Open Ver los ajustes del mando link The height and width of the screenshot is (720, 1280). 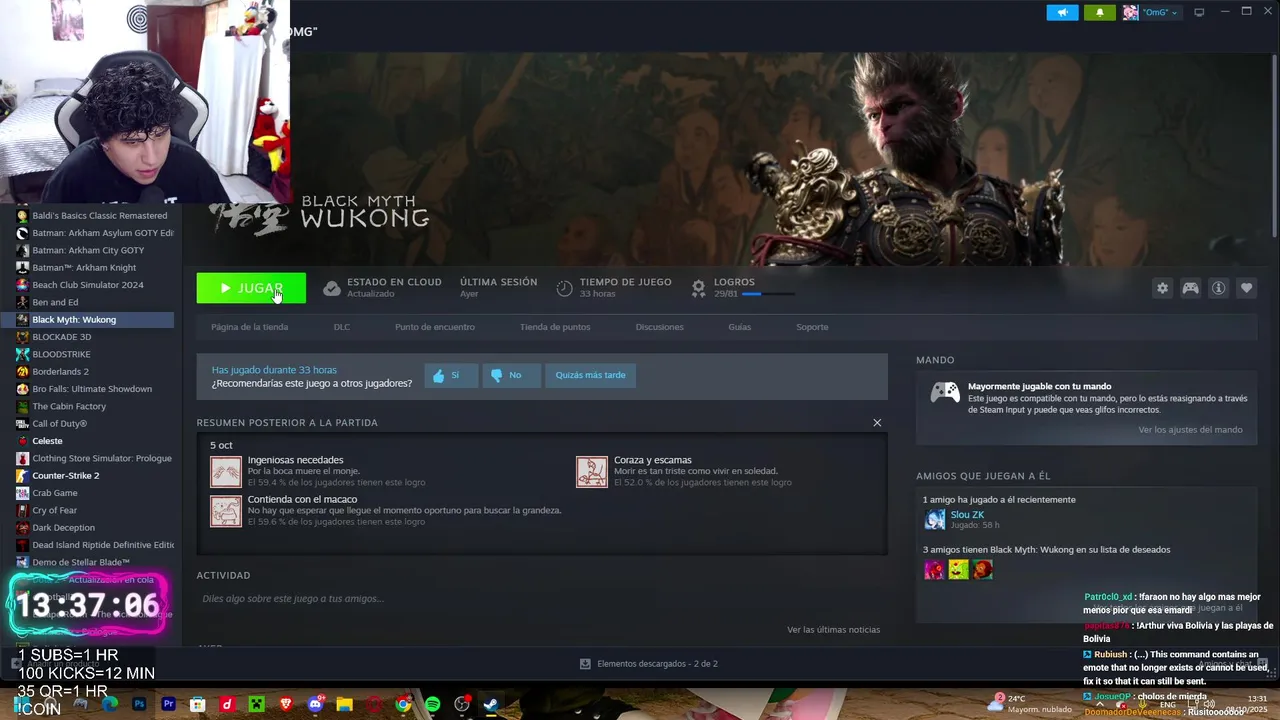pyautogui.click(x=1190, y=430)
